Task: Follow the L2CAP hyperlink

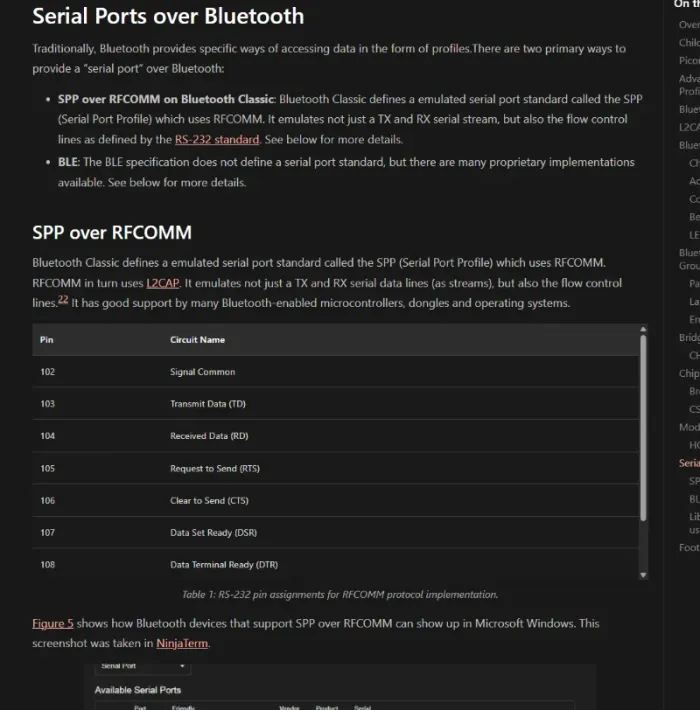Action: [163, 283]
